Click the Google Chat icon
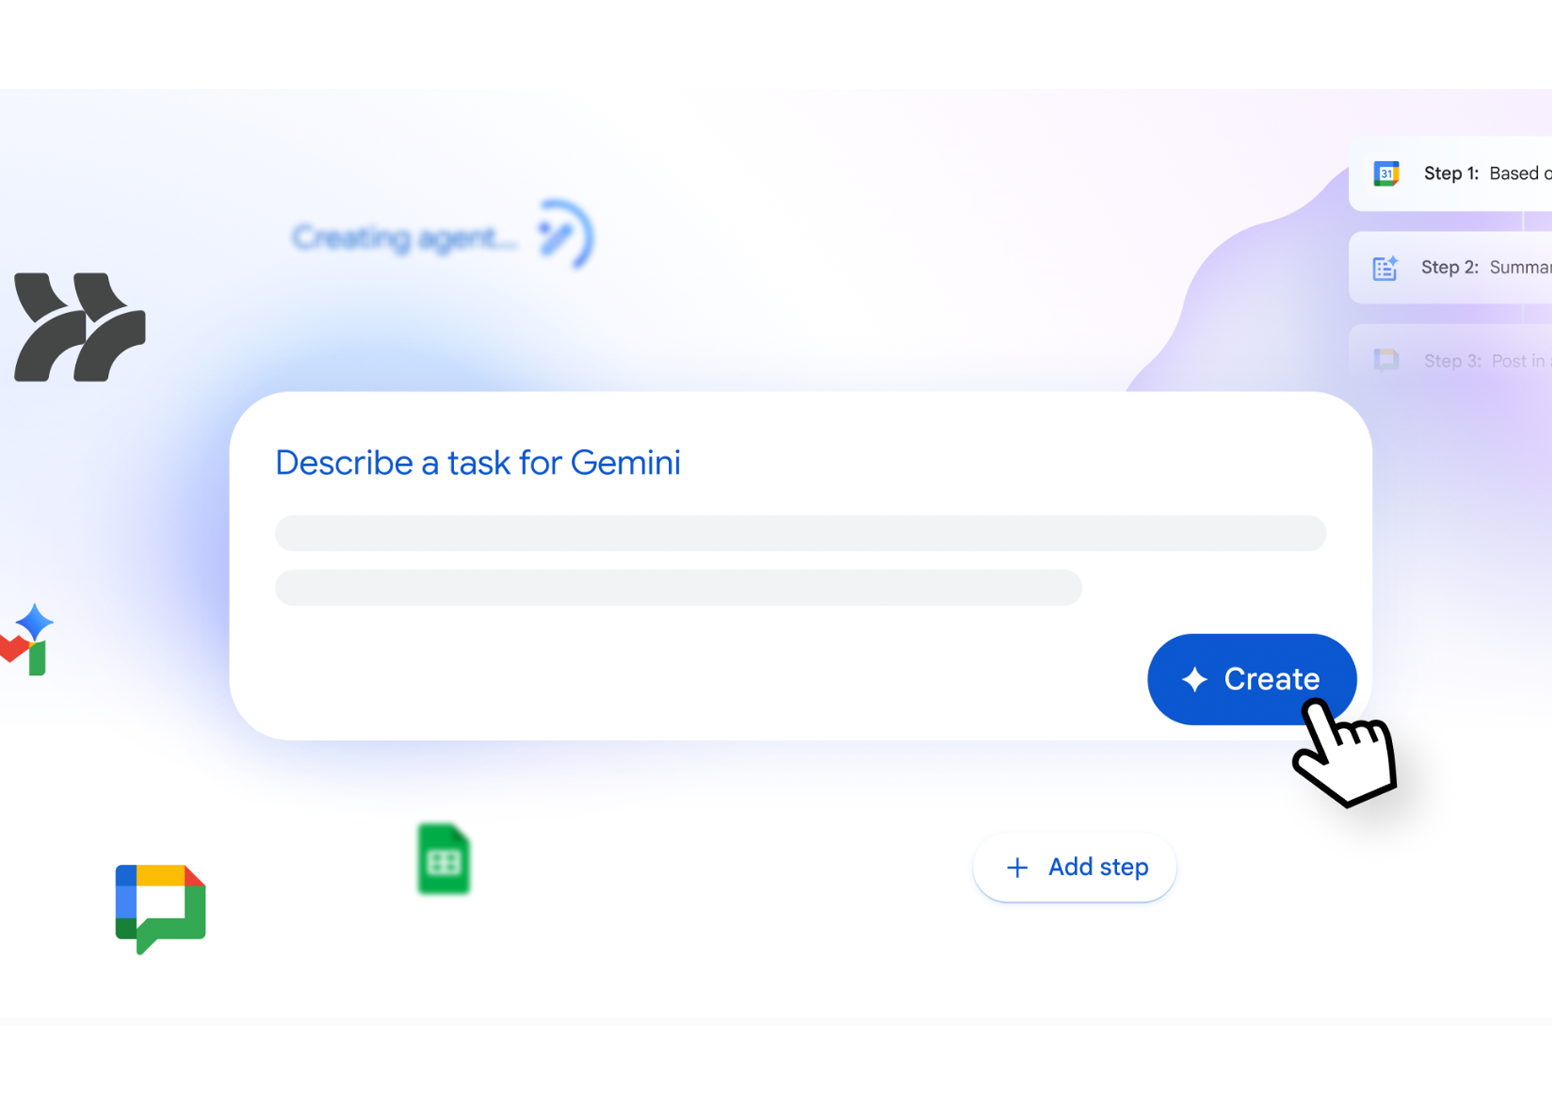The height and width of the screenshot is (1106, 1552). (x=160, y=909)
